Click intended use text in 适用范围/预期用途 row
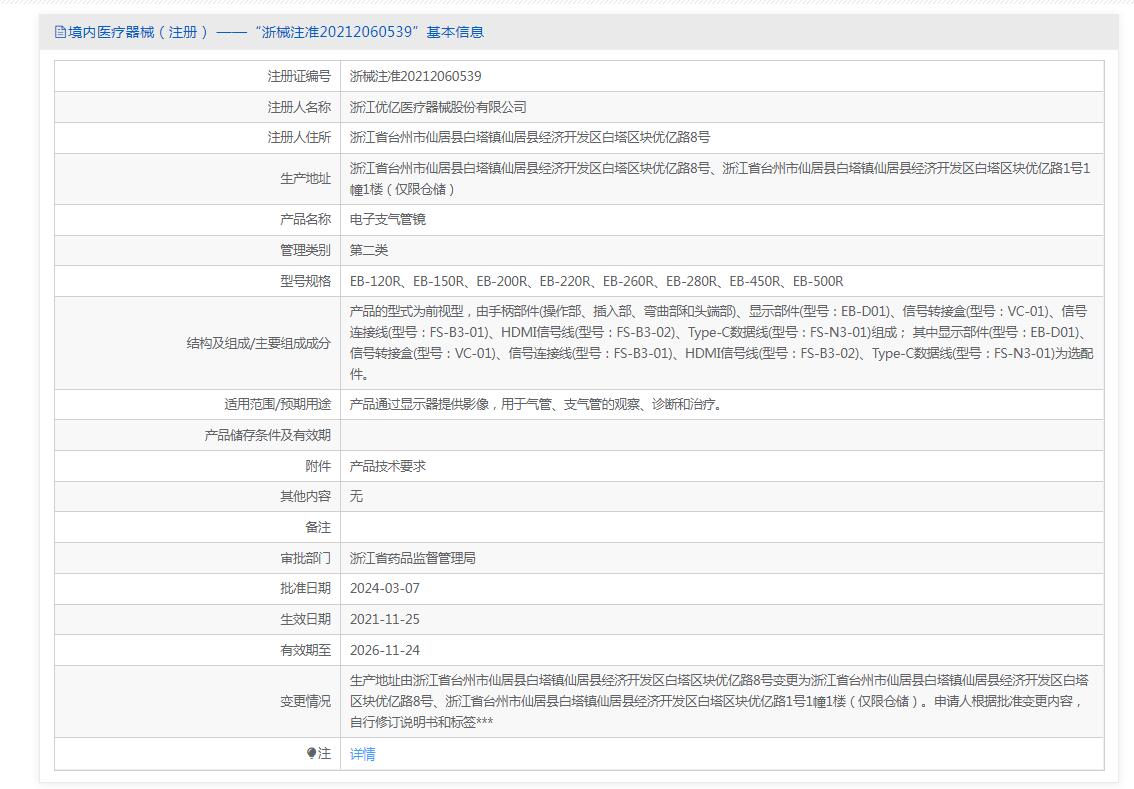Image resolution: width=1134 pixels, height=789 pixels. click(x=536, y=404)
